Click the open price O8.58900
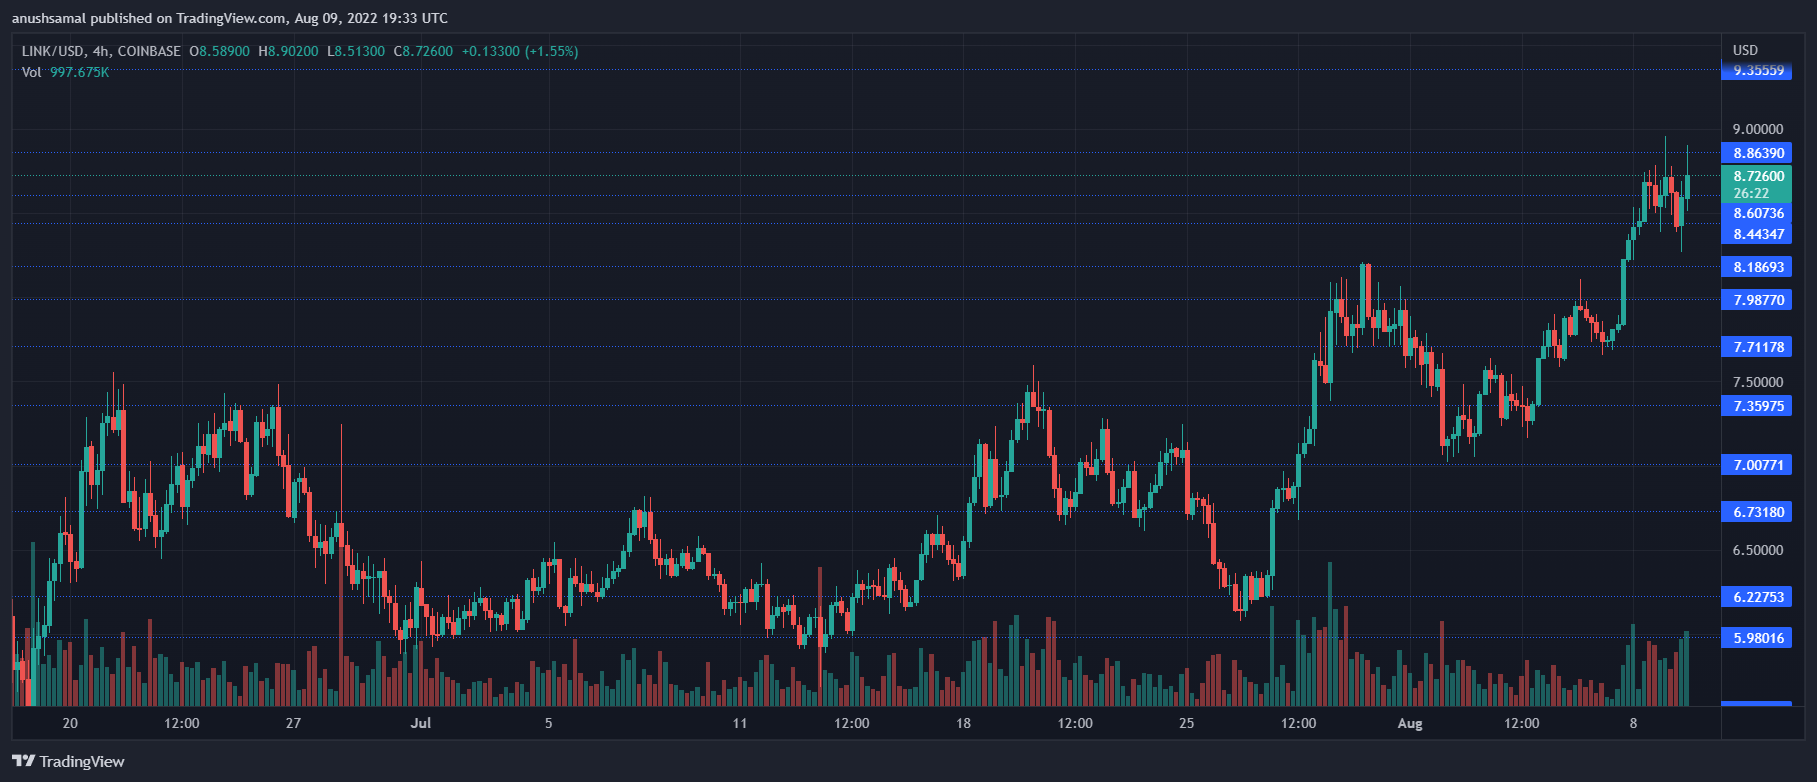 (220, 51)
